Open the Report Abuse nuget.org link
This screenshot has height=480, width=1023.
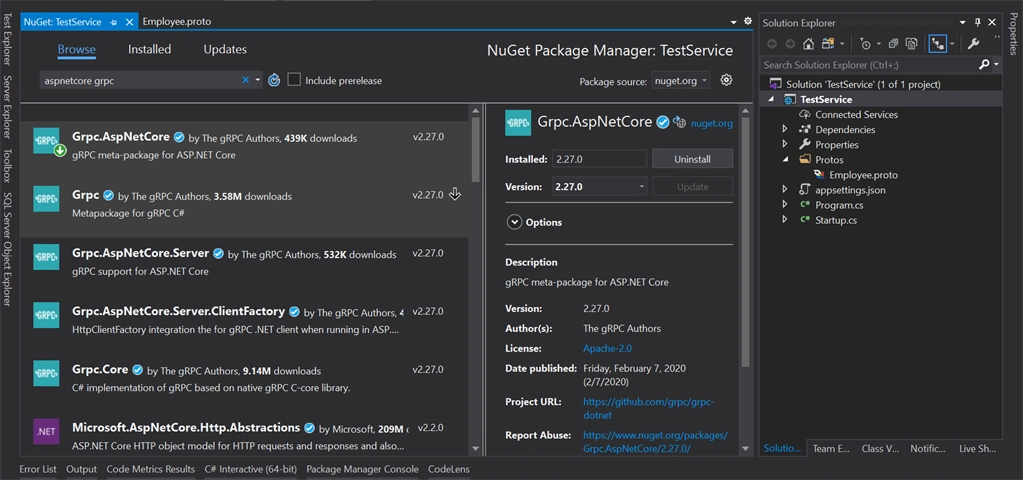point(655,442)
